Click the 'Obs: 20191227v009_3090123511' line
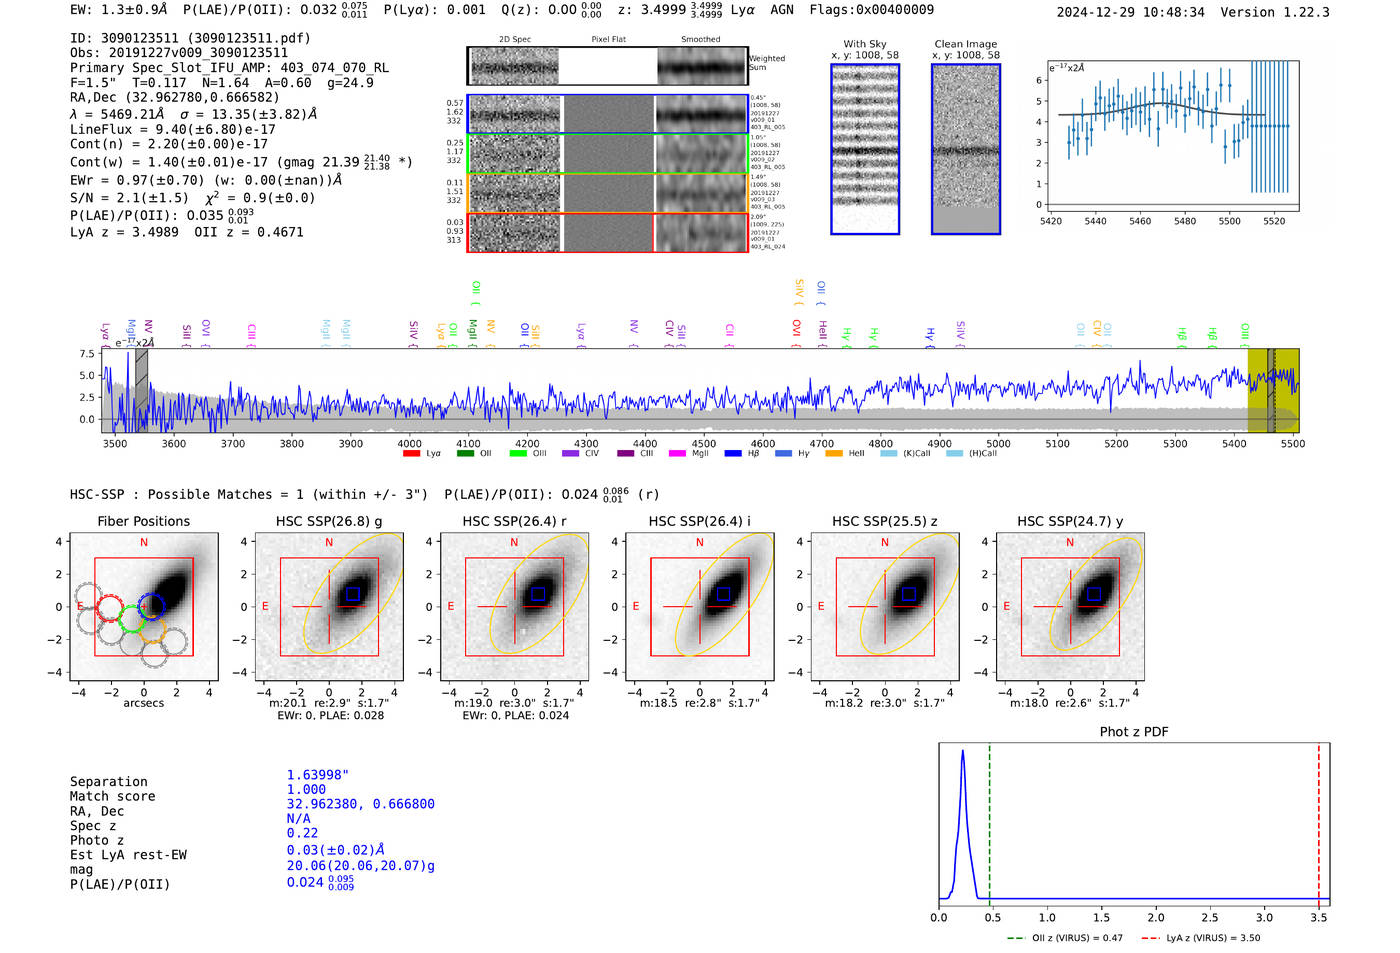The height and width of the screenshot is (953, 1400). click(179, 52)
